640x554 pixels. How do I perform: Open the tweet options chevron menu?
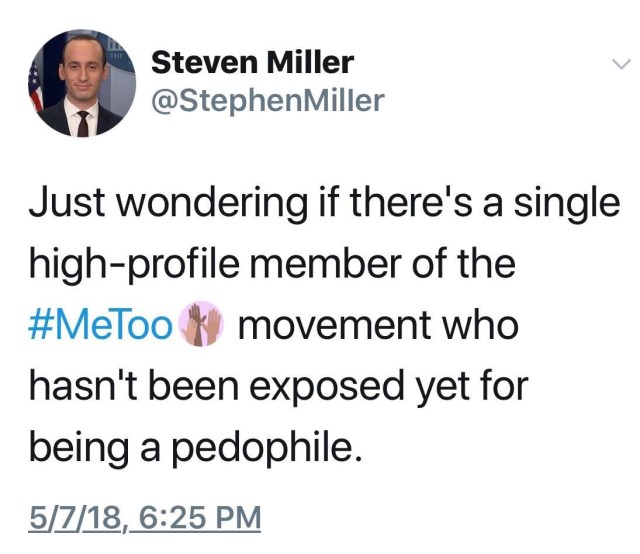pyautogui.click(x=620, y=64)
